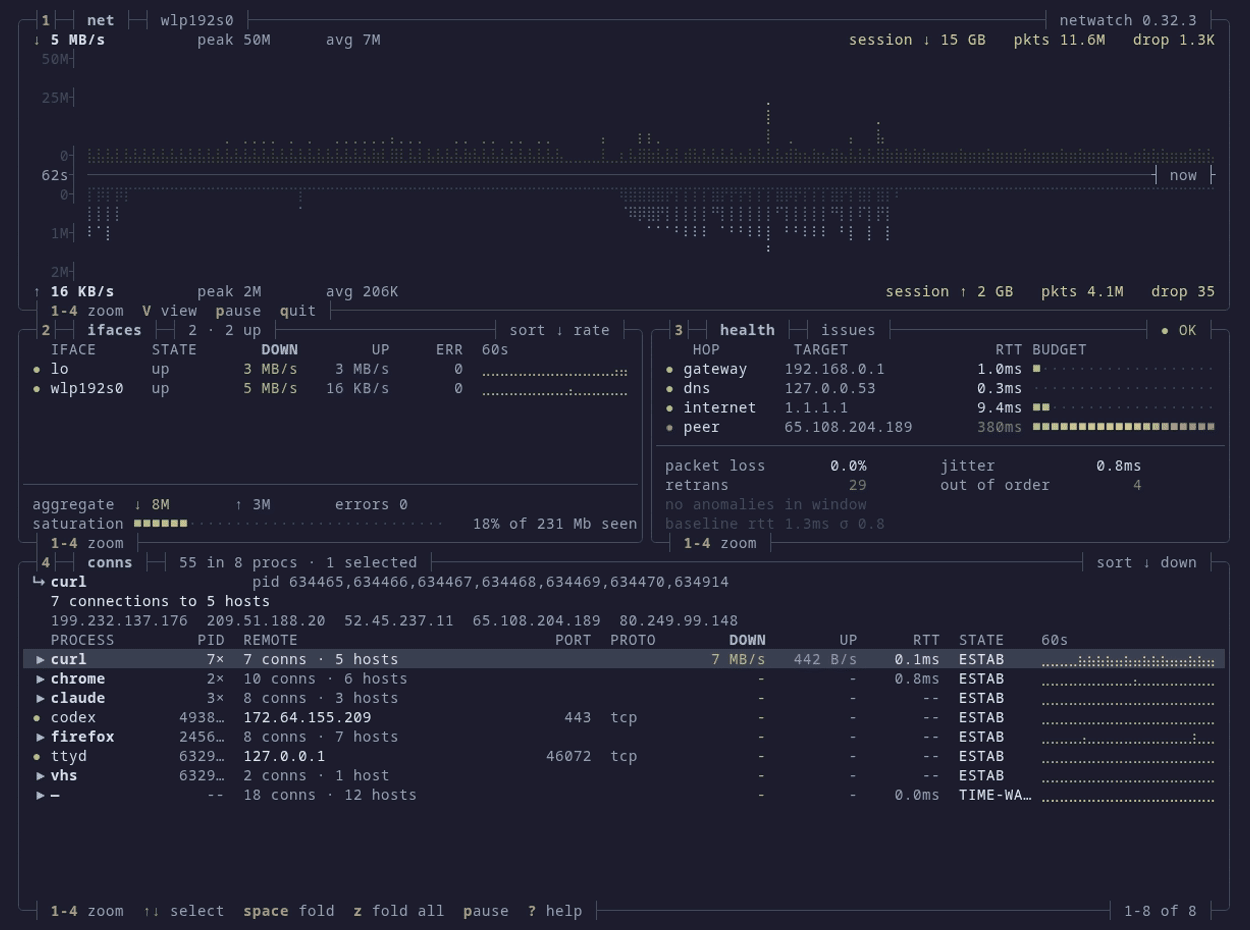Click quit in the net panel footer
The image size is (1250, 930).
[298, 311]
